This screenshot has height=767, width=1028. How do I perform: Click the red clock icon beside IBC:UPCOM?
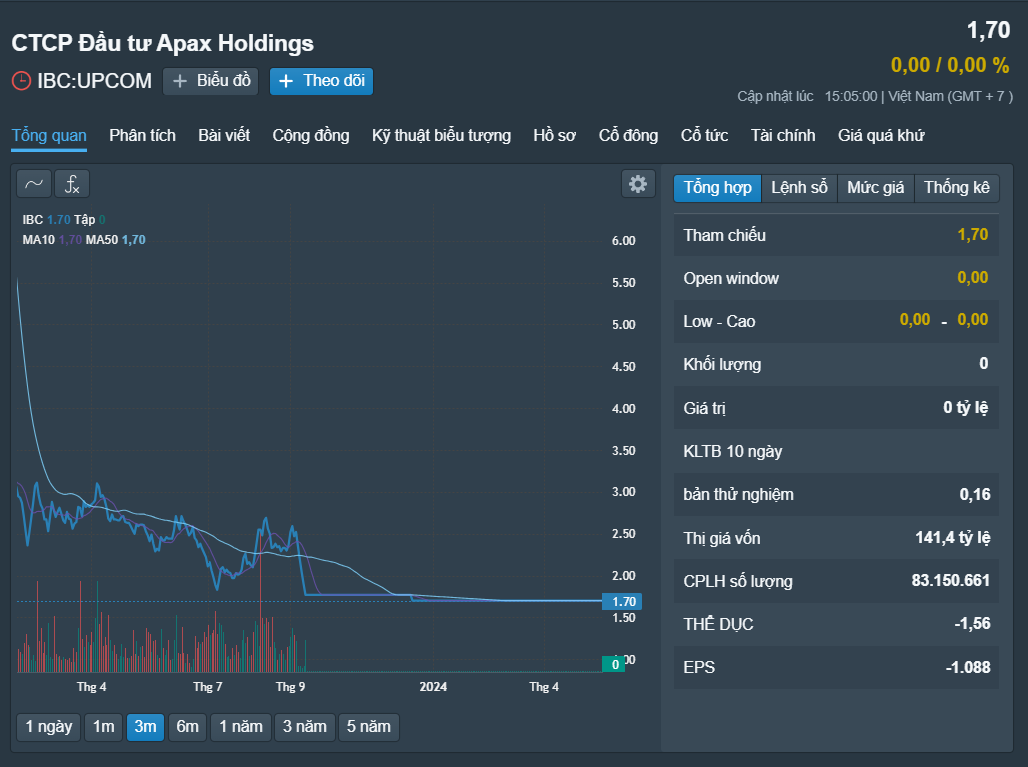(21, 81)
